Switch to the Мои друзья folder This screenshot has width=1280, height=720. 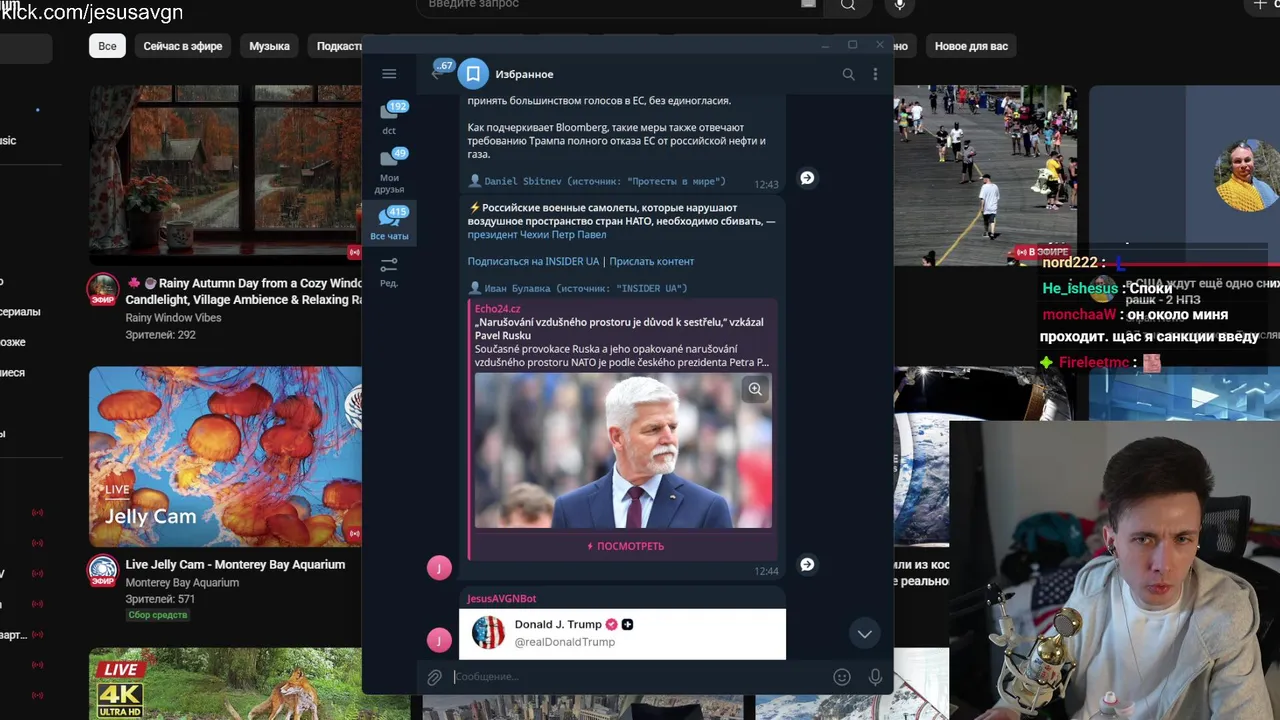click(x=389, y=170)
